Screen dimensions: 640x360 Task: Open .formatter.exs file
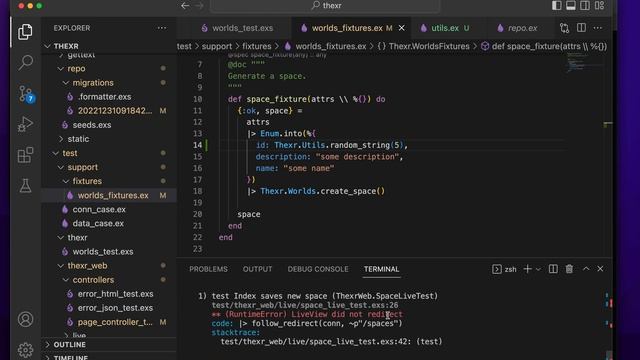[x=104, y=97]
